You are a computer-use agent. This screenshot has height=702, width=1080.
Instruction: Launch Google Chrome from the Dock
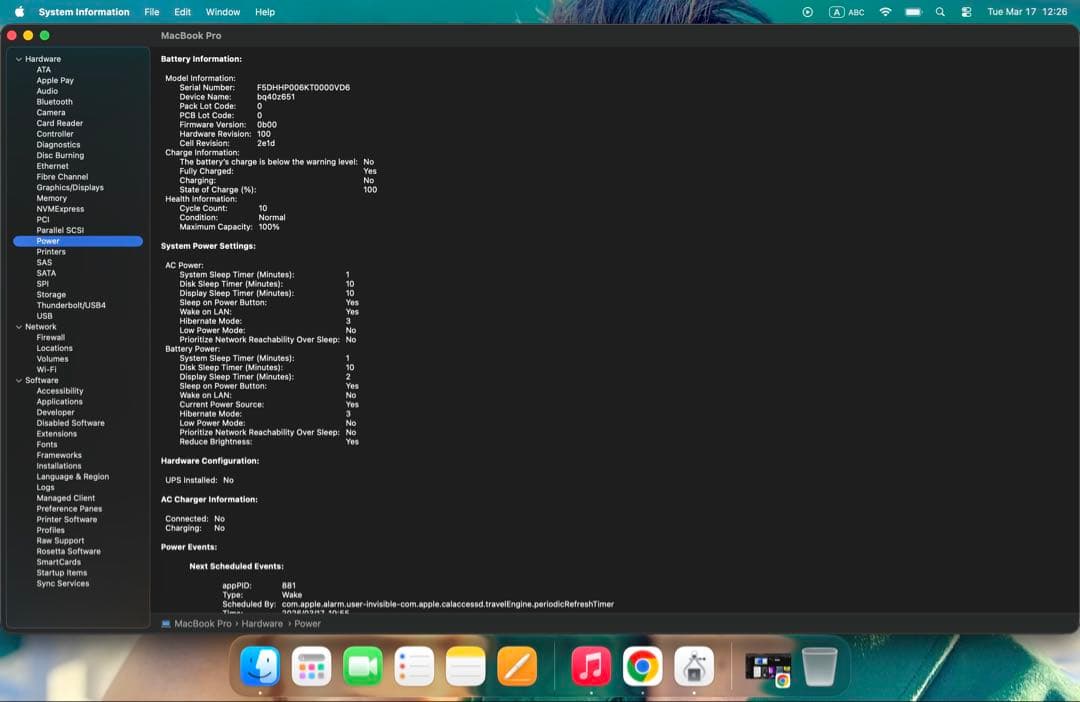coord(642,665)
